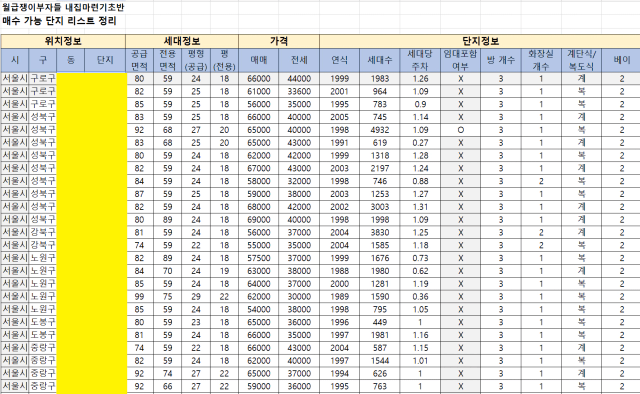Click the 세대당 주차 value 0.27
This screenshot has height=394, width=640.
tap(420, 143)
